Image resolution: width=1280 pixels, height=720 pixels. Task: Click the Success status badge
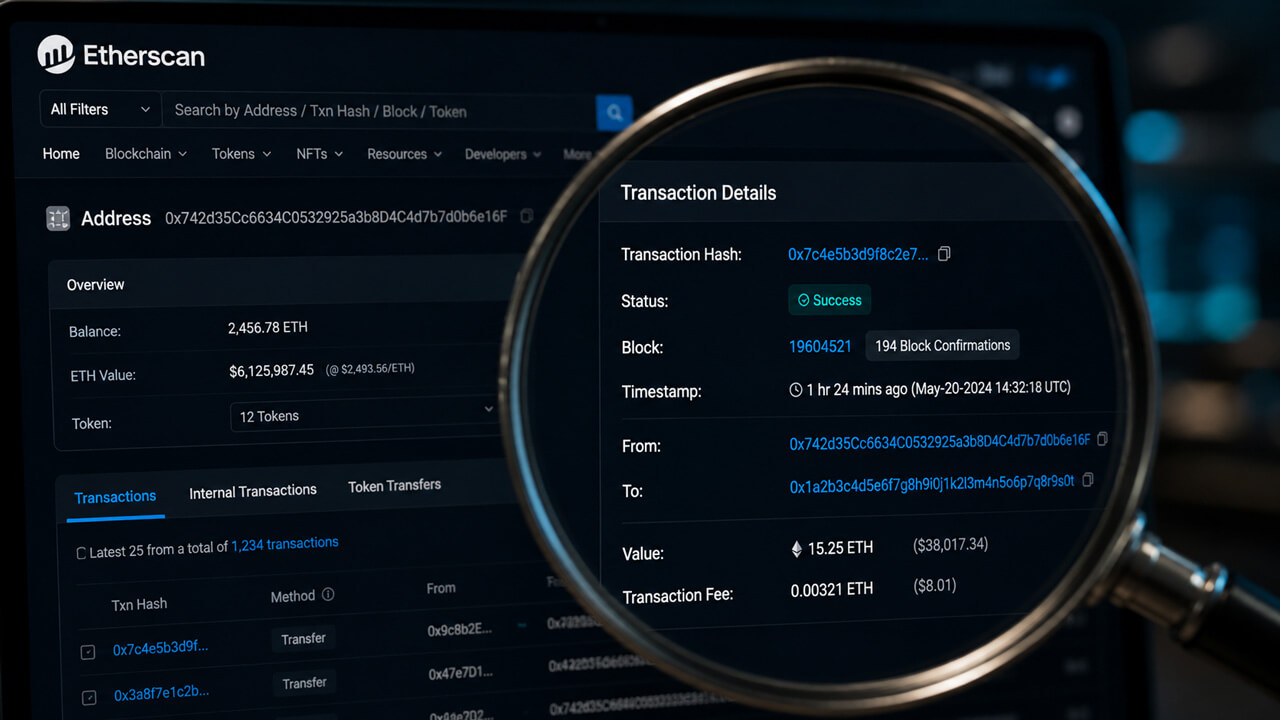pos(829,300)
